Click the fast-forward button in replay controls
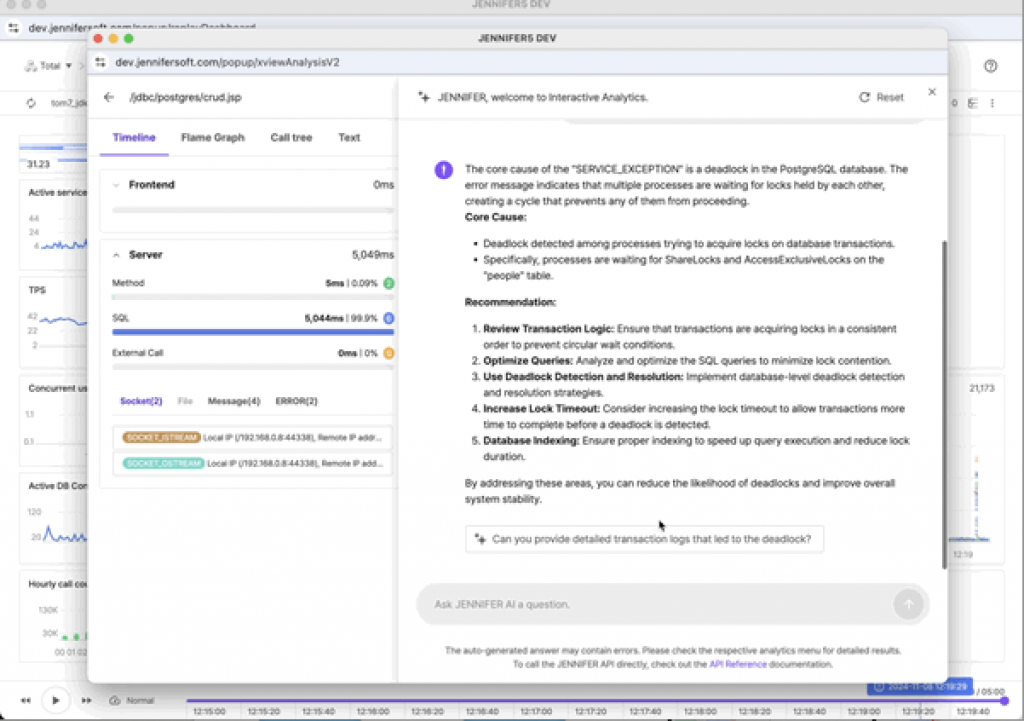 coord(87,700)
